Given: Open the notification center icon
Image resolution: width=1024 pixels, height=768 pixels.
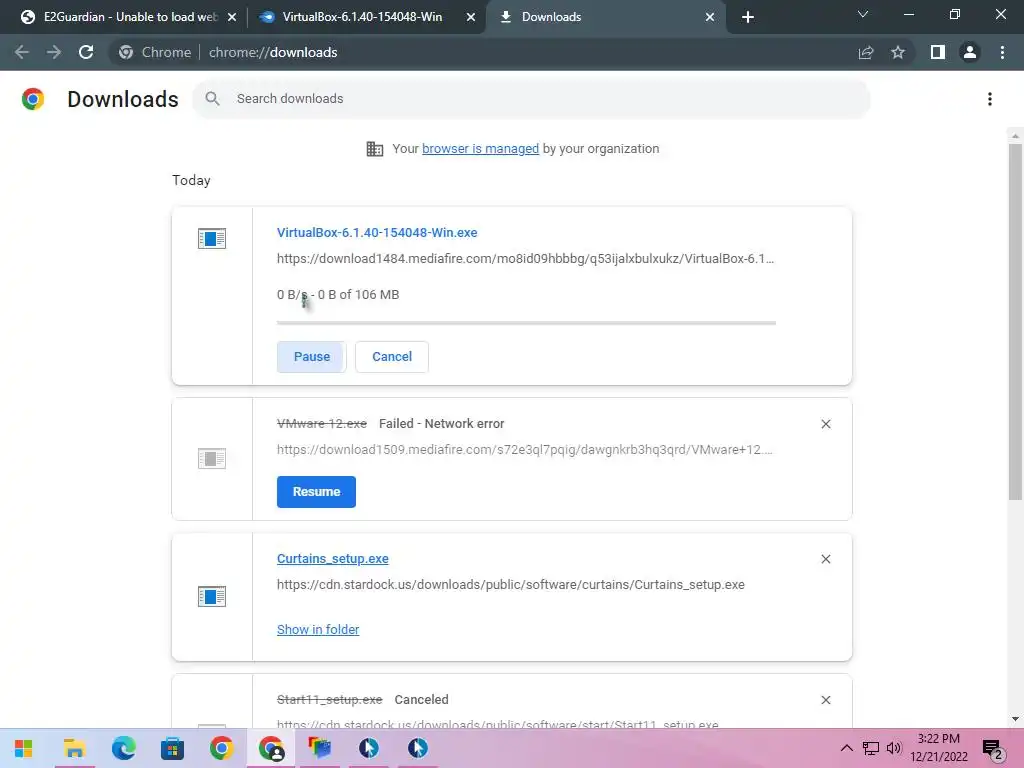Looking at the screenshot, I should (993, 750).
